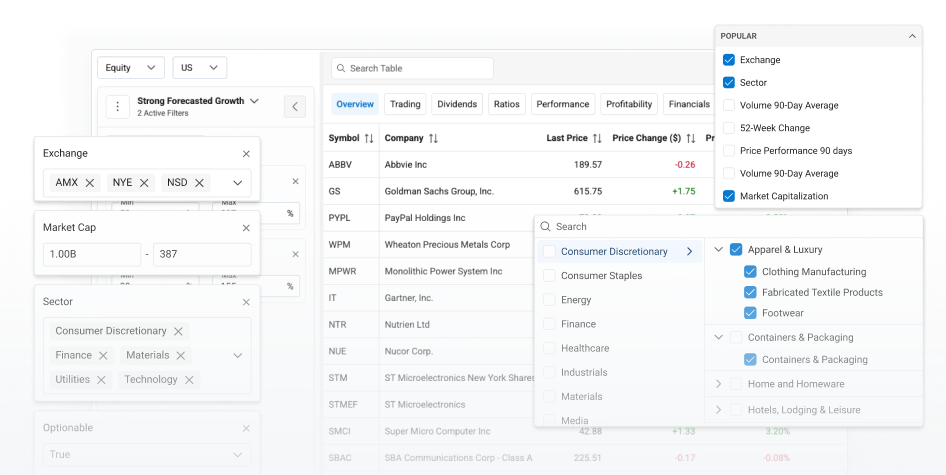This screenshot has height=475, width=946.
Task: Close the Market Cap filter card
Action: pos(246,228)
